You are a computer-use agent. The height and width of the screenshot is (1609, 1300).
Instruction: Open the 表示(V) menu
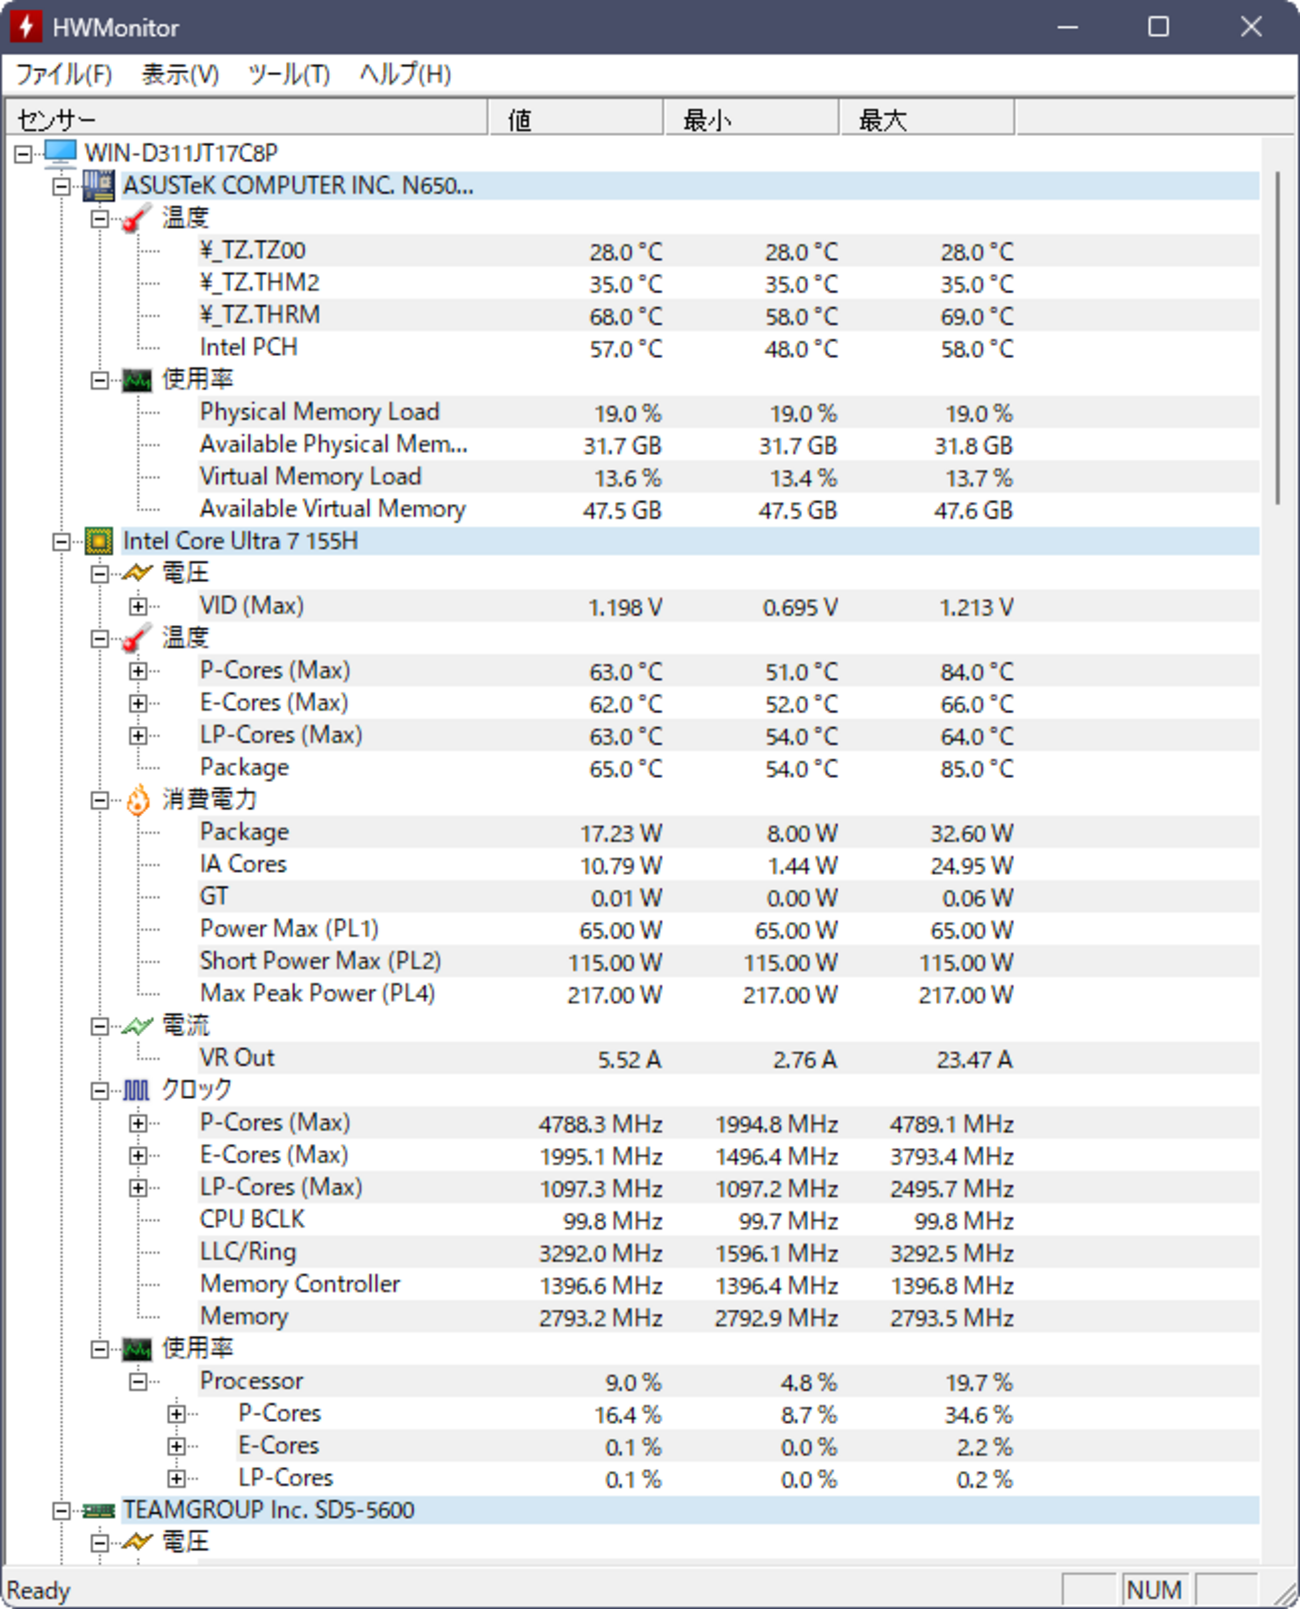click(180, 75)
